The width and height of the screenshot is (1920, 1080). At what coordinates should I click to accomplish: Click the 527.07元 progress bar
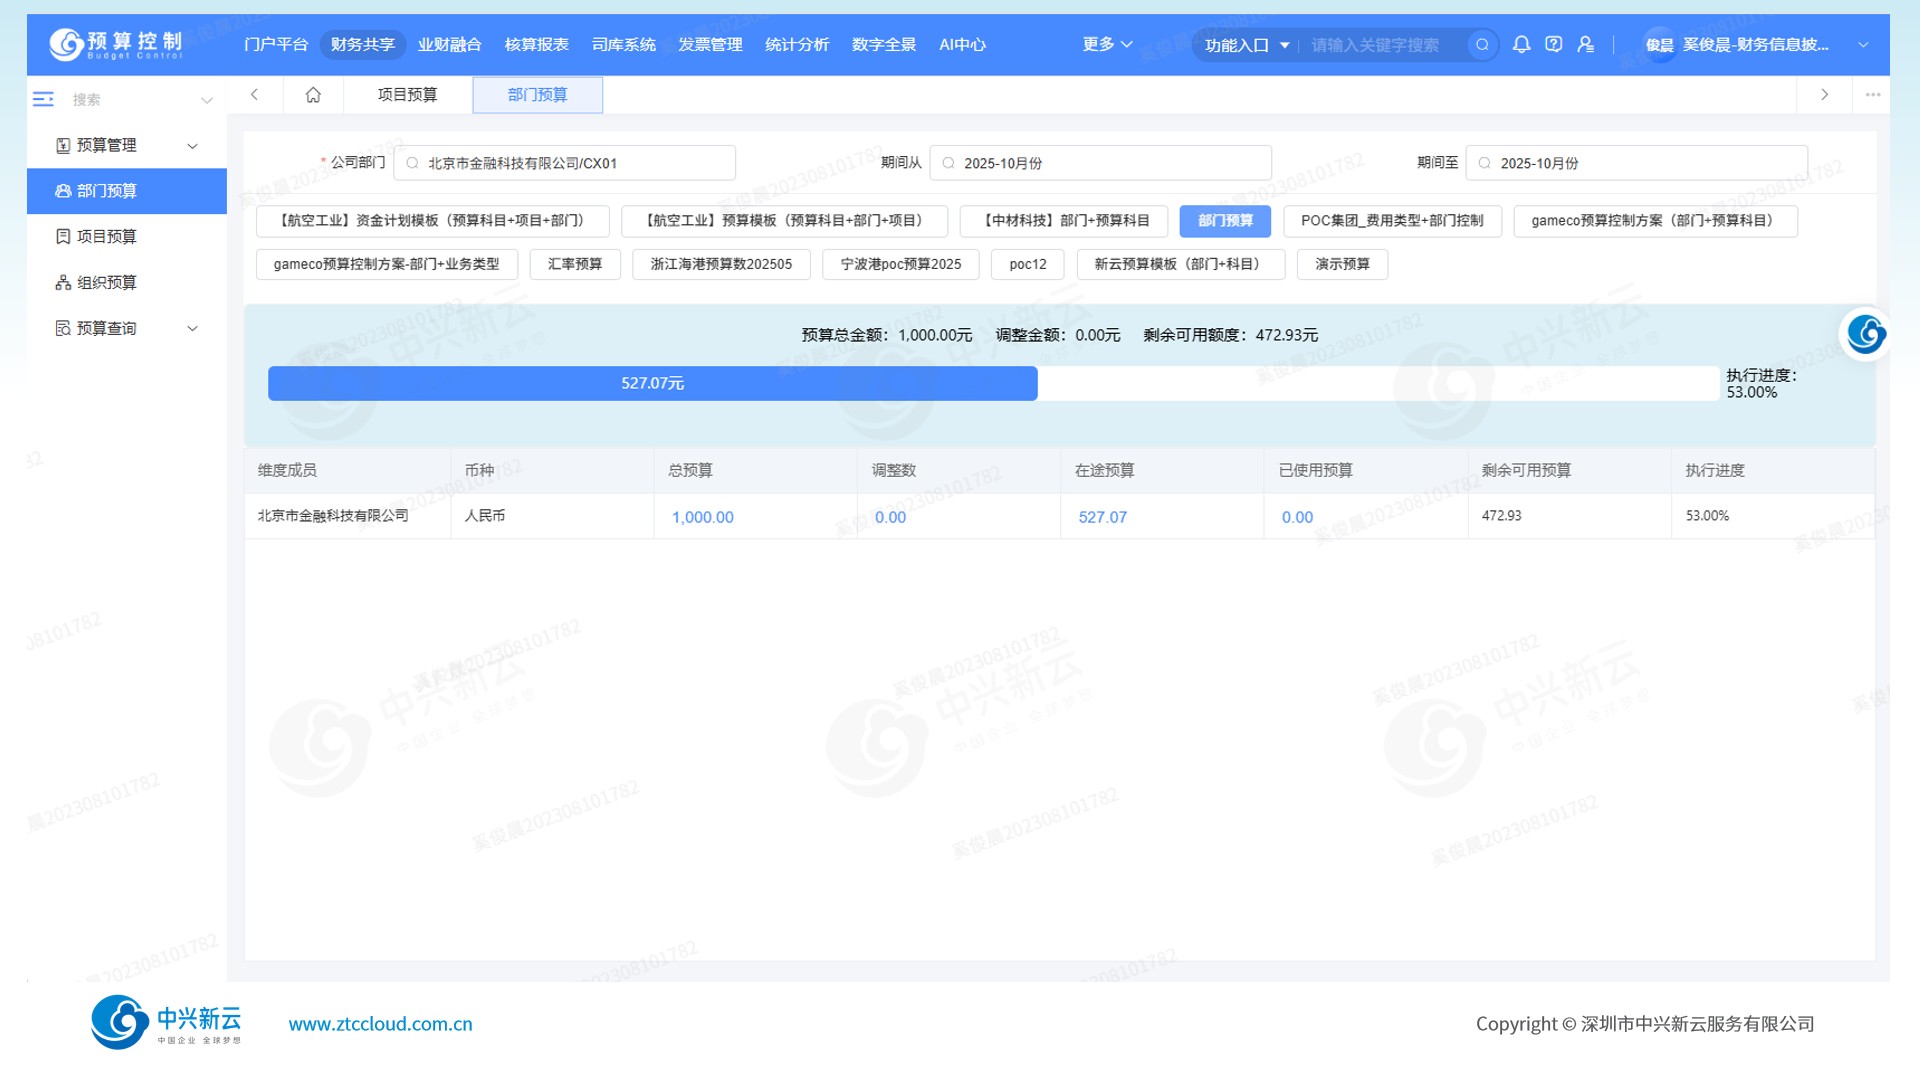pyautogui.click(x=652, y=383)
